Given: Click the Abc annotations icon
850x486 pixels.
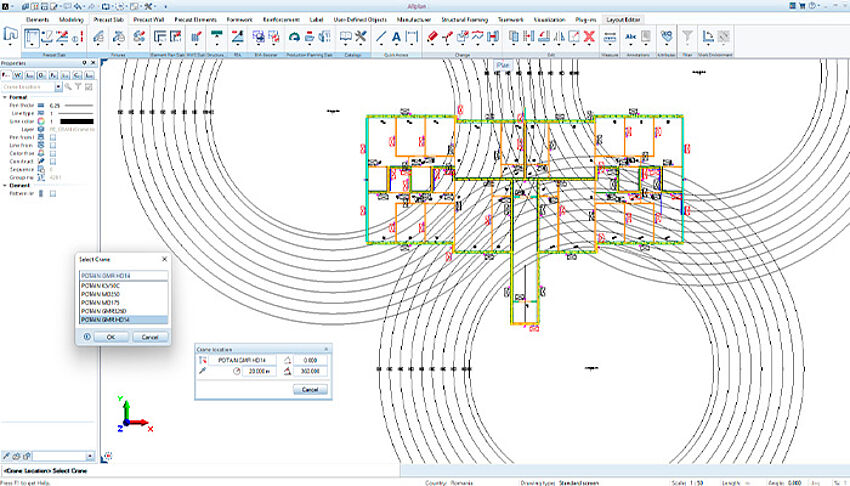Looking at the screenshot, I should tap(631, 37).
